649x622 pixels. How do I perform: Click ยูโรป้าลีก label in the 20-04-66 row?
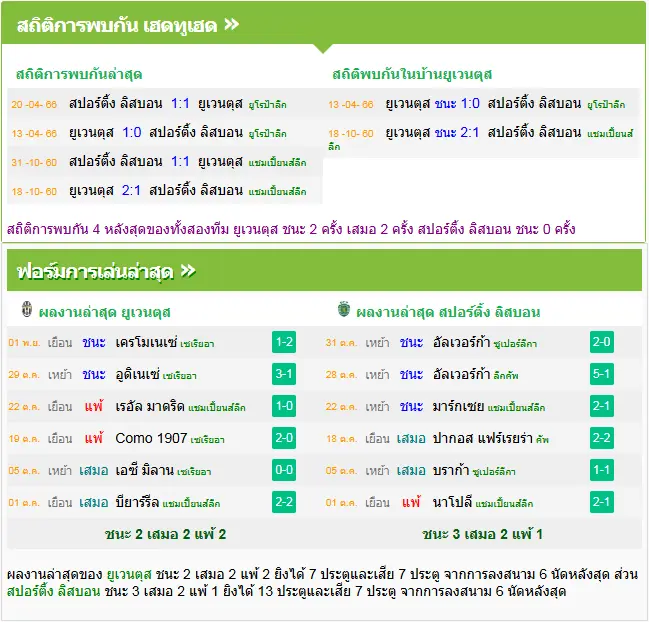point(267,105)
